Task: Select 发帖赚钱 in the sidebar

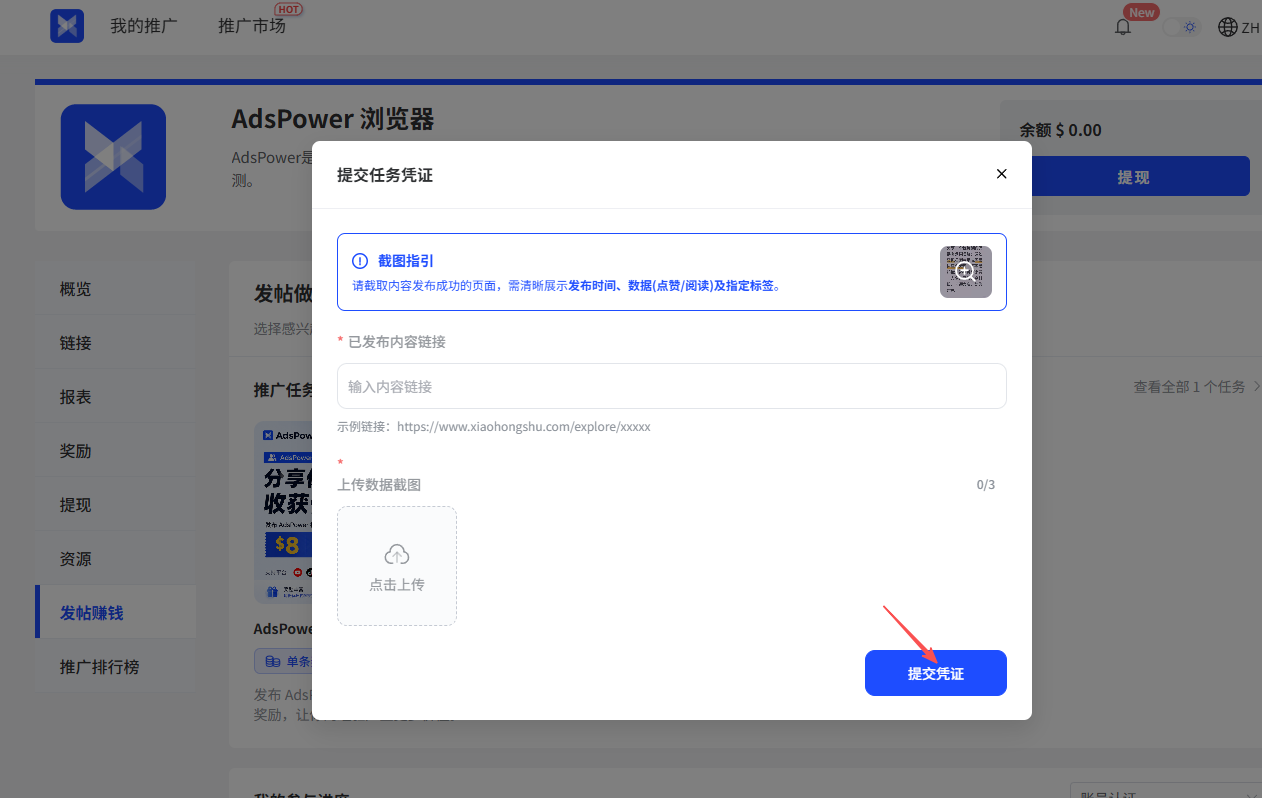Action: (115, 613)
